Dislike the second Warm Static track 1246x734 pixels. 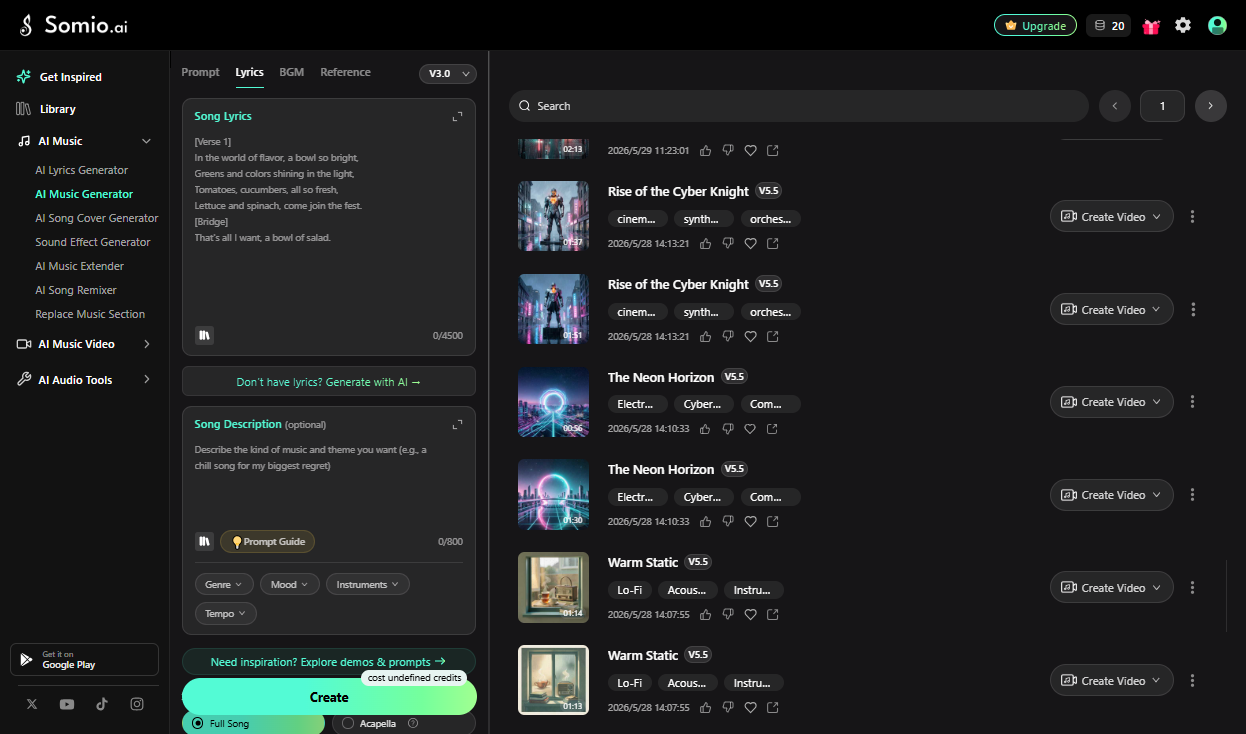click(x=728, y=707)
